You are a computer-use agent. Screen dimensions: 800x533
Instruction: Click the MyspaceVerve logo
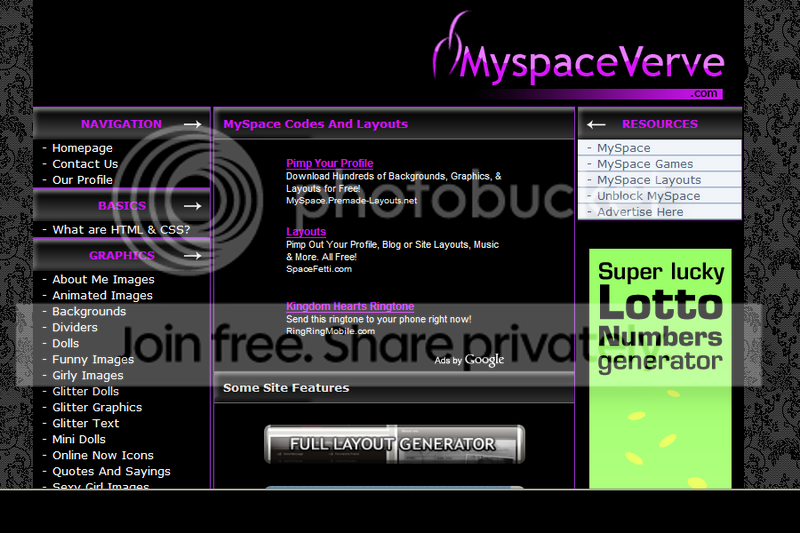point(579,55)
